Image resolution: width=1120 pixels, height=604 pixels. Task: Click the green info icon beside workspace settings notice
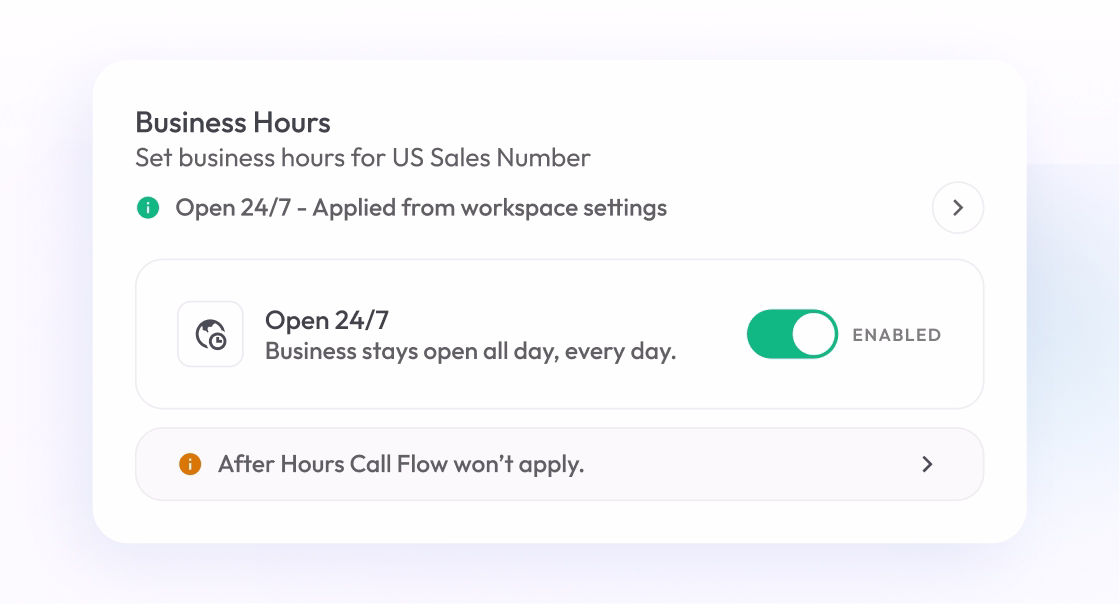coord(149,208)
